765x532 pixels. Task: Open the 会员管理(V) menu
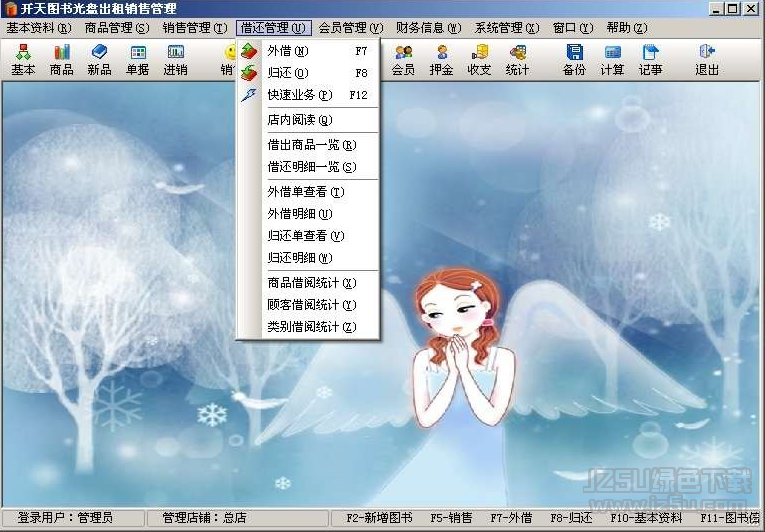[x=351, y=28]
